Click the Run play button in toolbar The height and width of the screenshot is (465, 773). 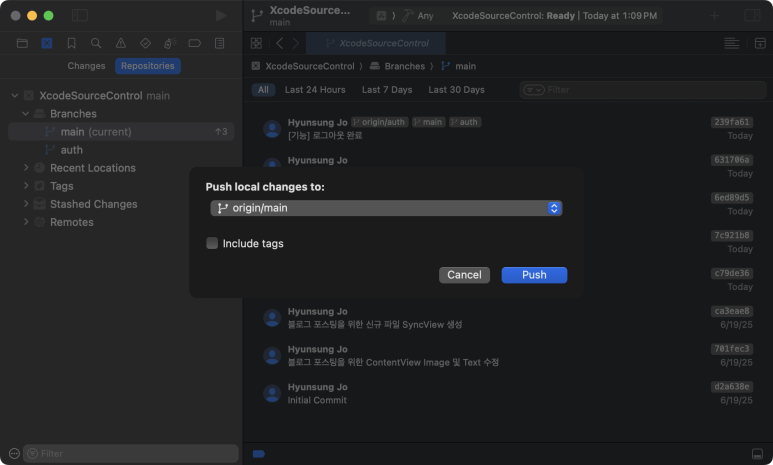tap(221, 15)
